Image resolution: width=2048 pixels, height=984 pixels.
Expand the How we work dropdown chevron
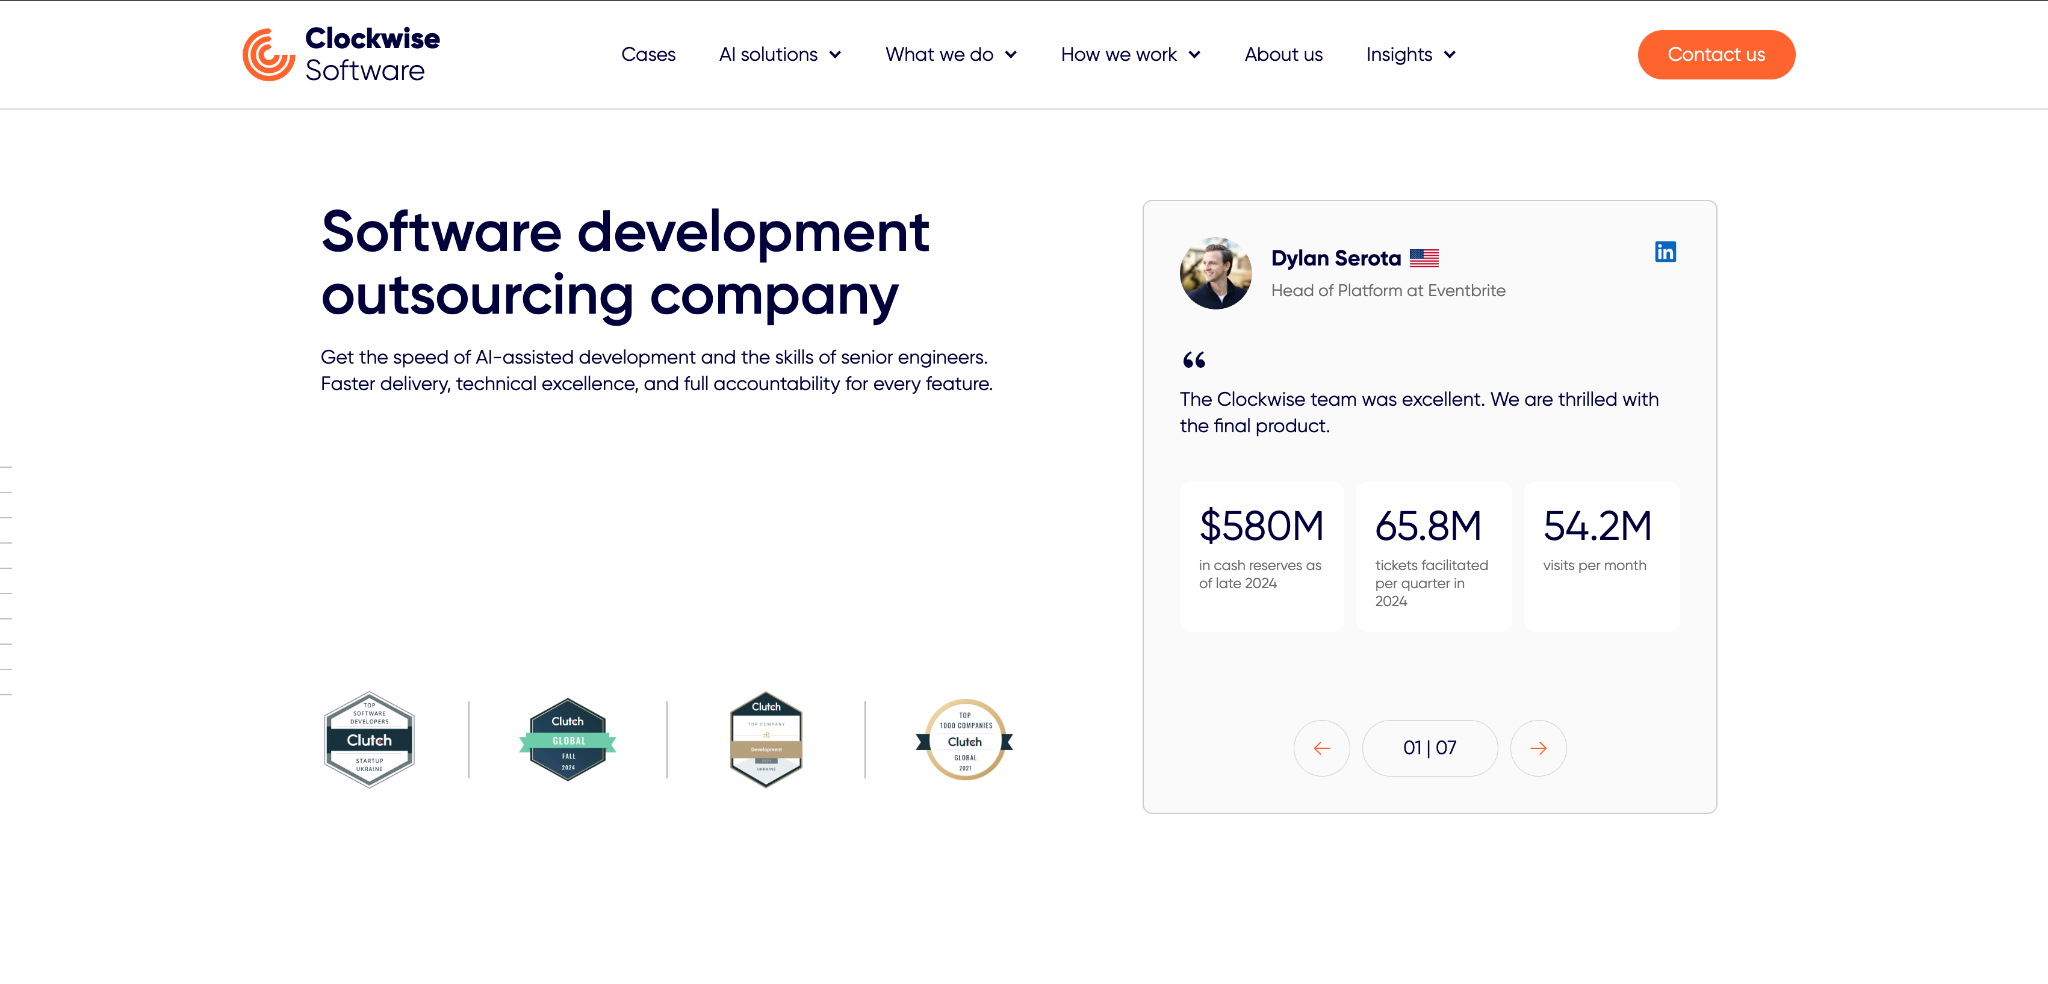tap(1194, 55)
